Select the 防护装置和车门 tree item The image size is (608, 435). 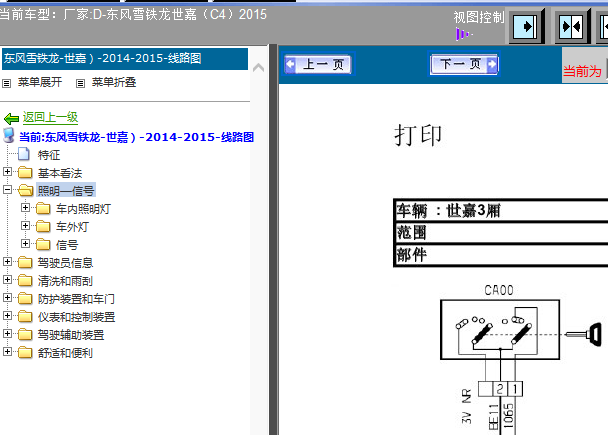(x=76, y=299)
